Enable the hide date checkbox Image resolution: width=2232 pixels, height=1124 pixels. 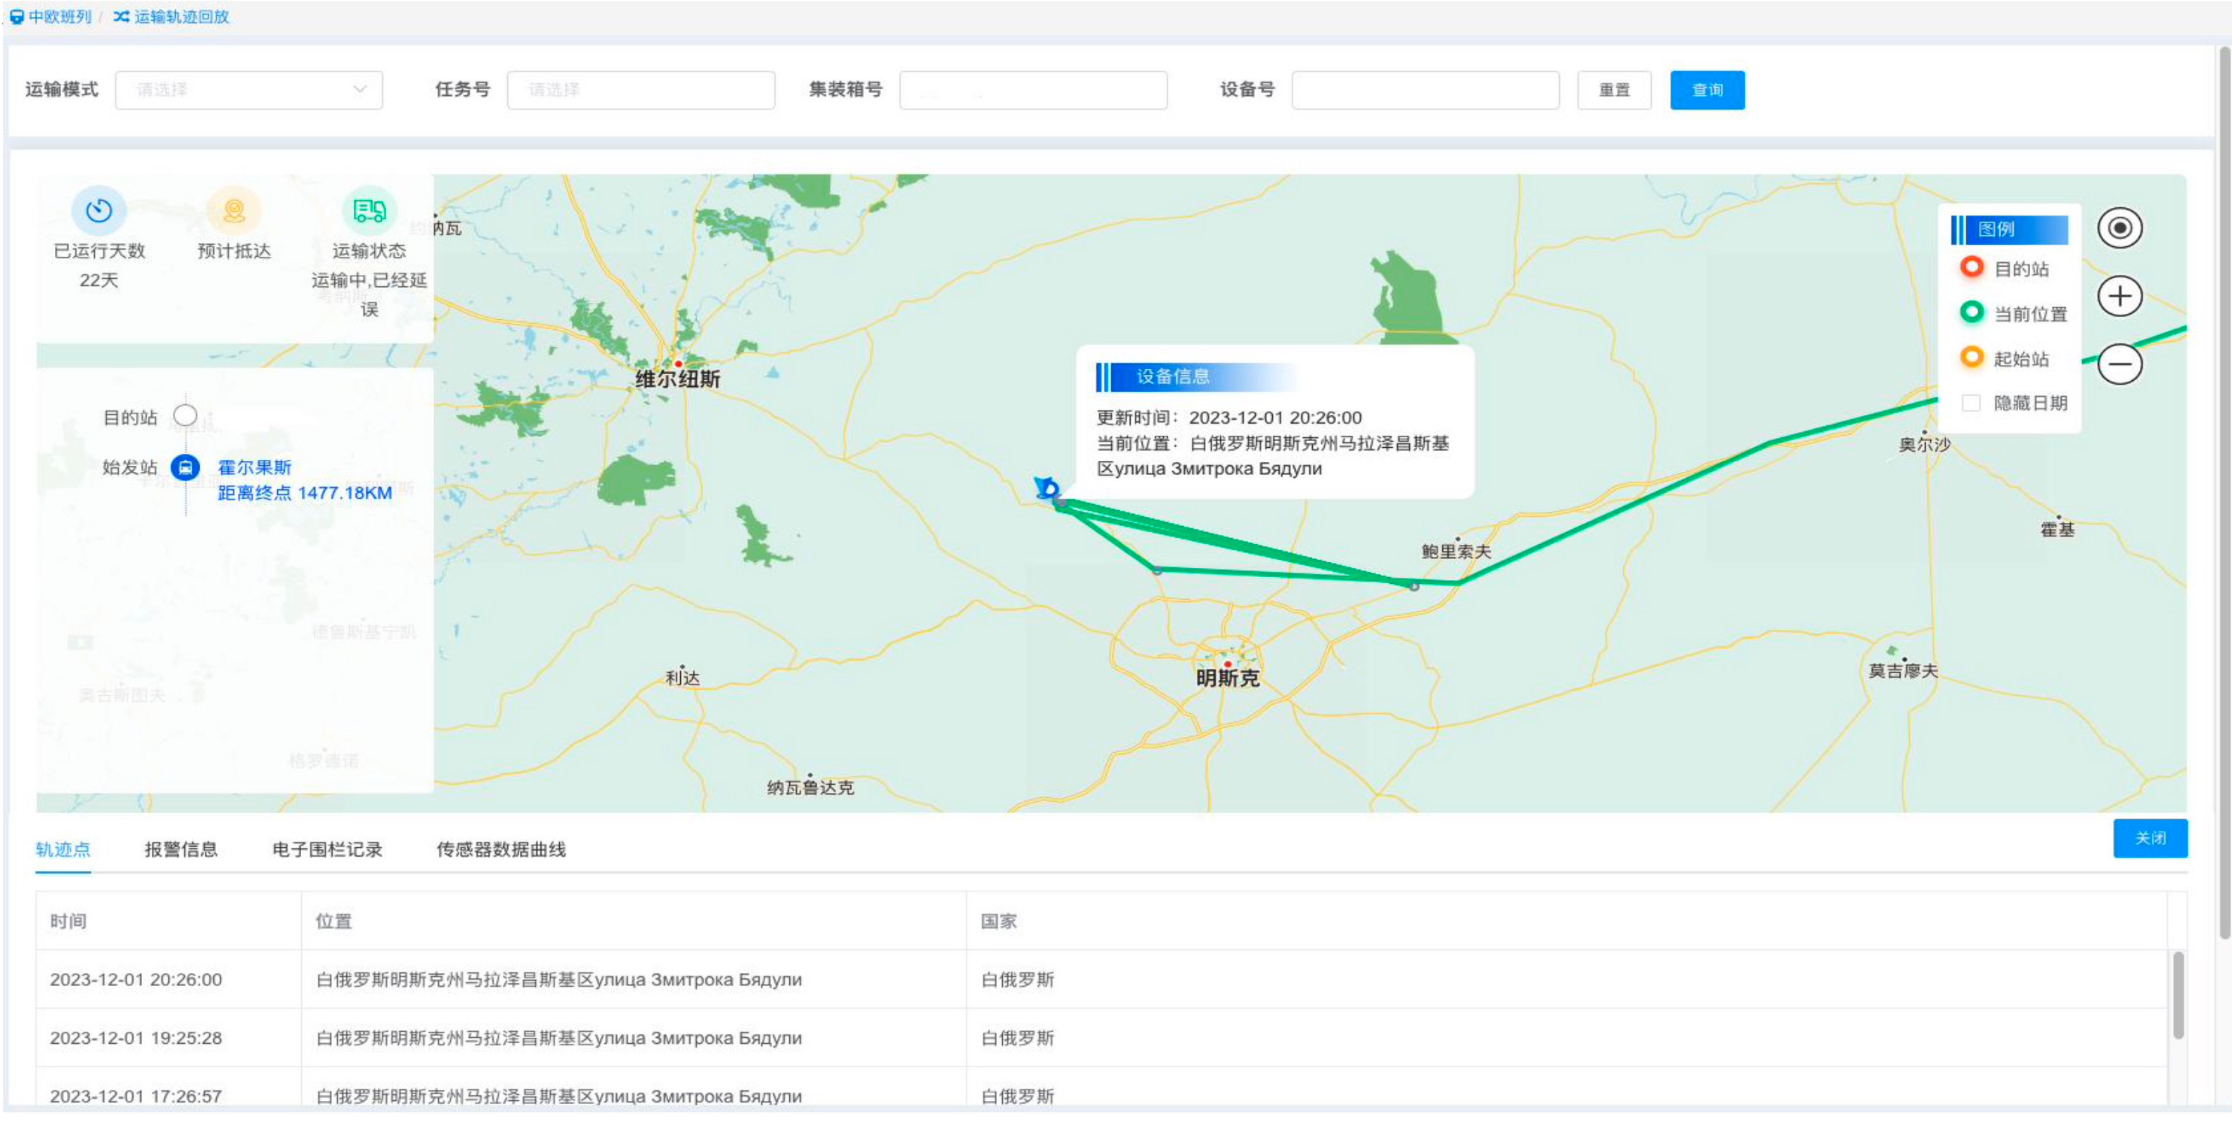coord(1971,403)
